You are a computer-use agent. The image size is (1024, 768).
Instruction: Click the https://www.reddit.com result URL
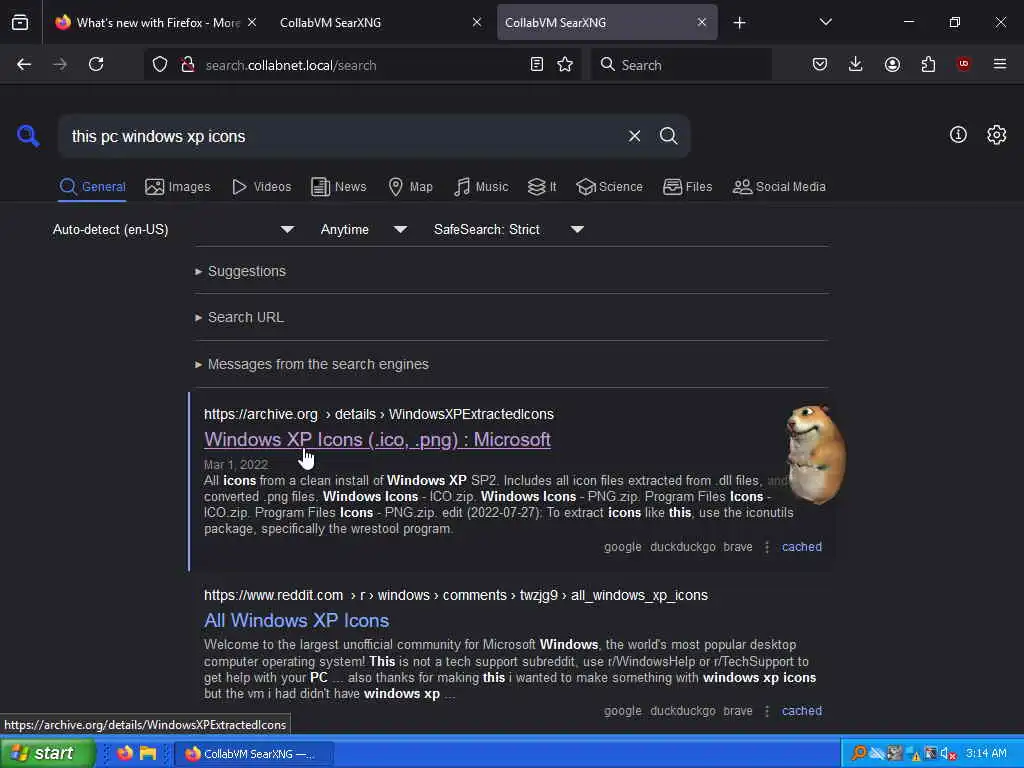pos(456,596)
